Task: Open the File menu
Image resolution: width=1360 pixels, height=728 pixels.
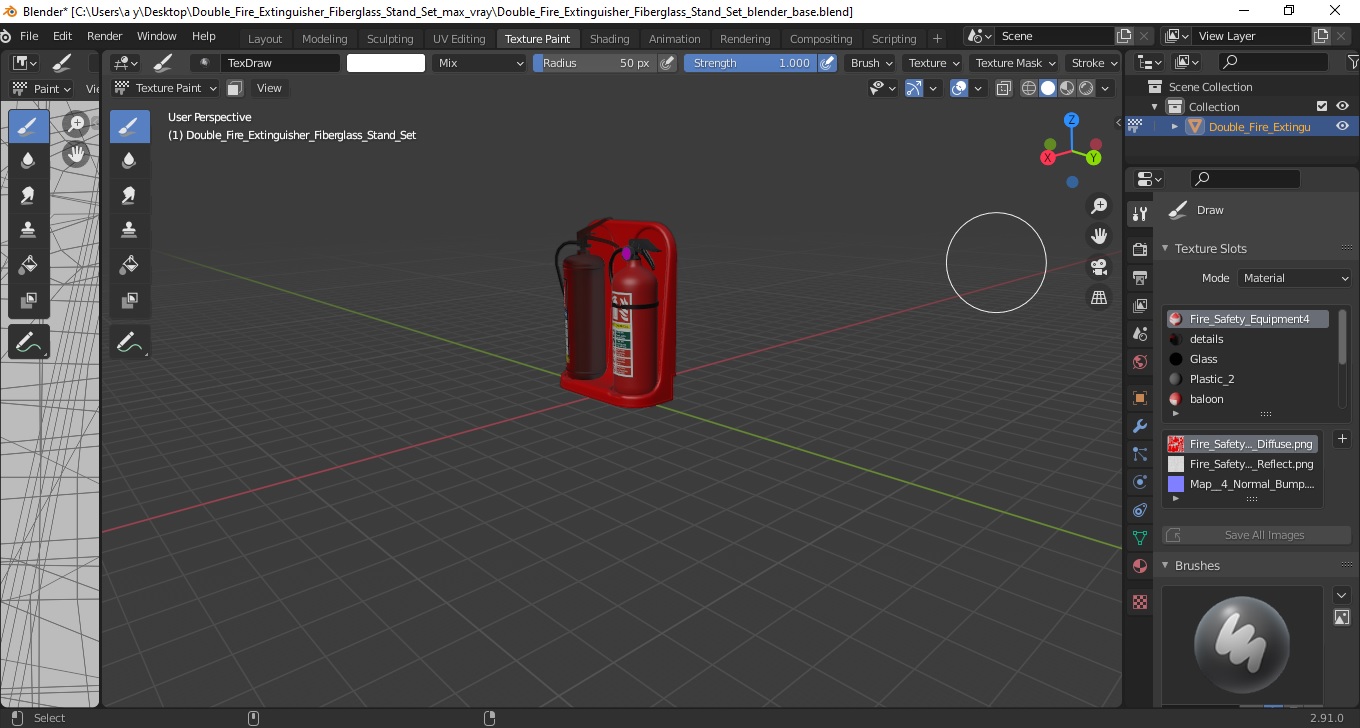Action: [x=29, y=36]
